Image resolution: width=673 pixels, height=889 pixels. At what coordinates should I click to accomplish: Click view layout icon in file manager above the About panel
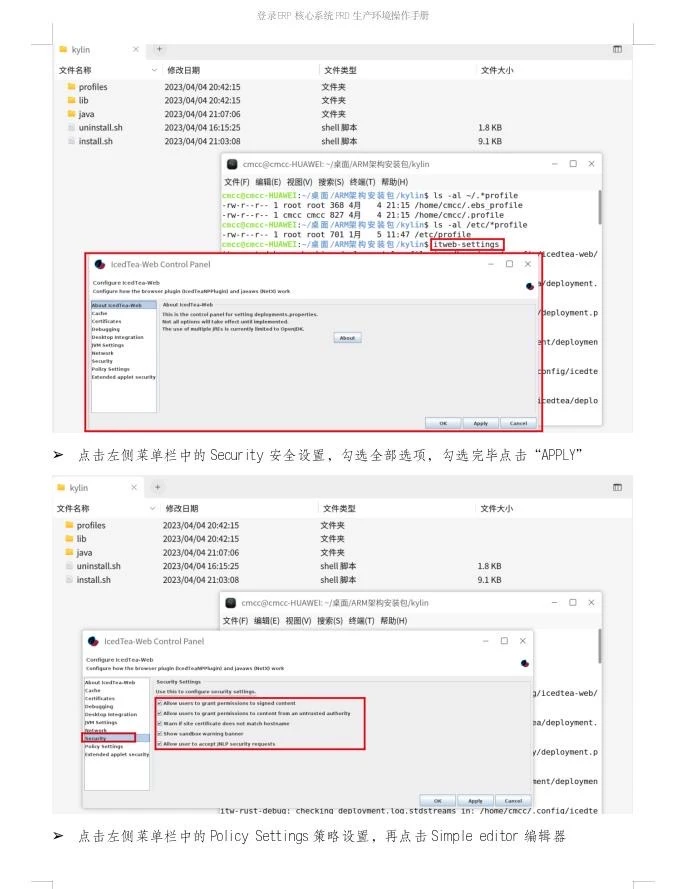(x=617, y=49)
